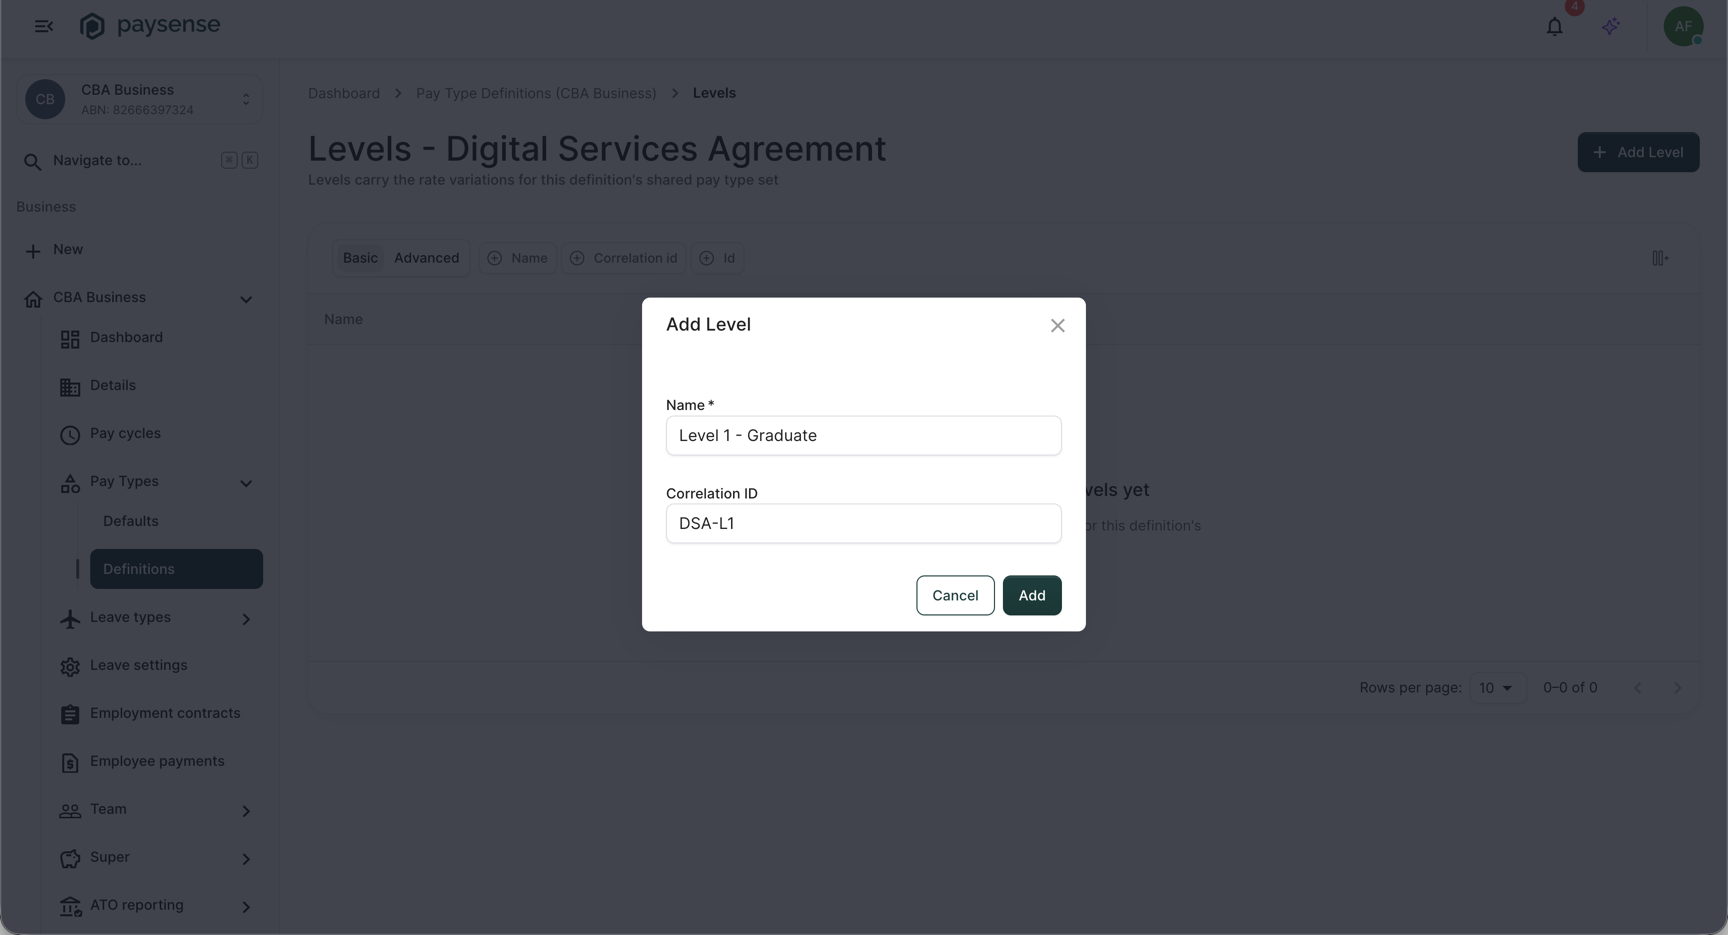Collapse the CBA Business section chevron
This screenshot has width=1728, height=935.
(246, 299)
